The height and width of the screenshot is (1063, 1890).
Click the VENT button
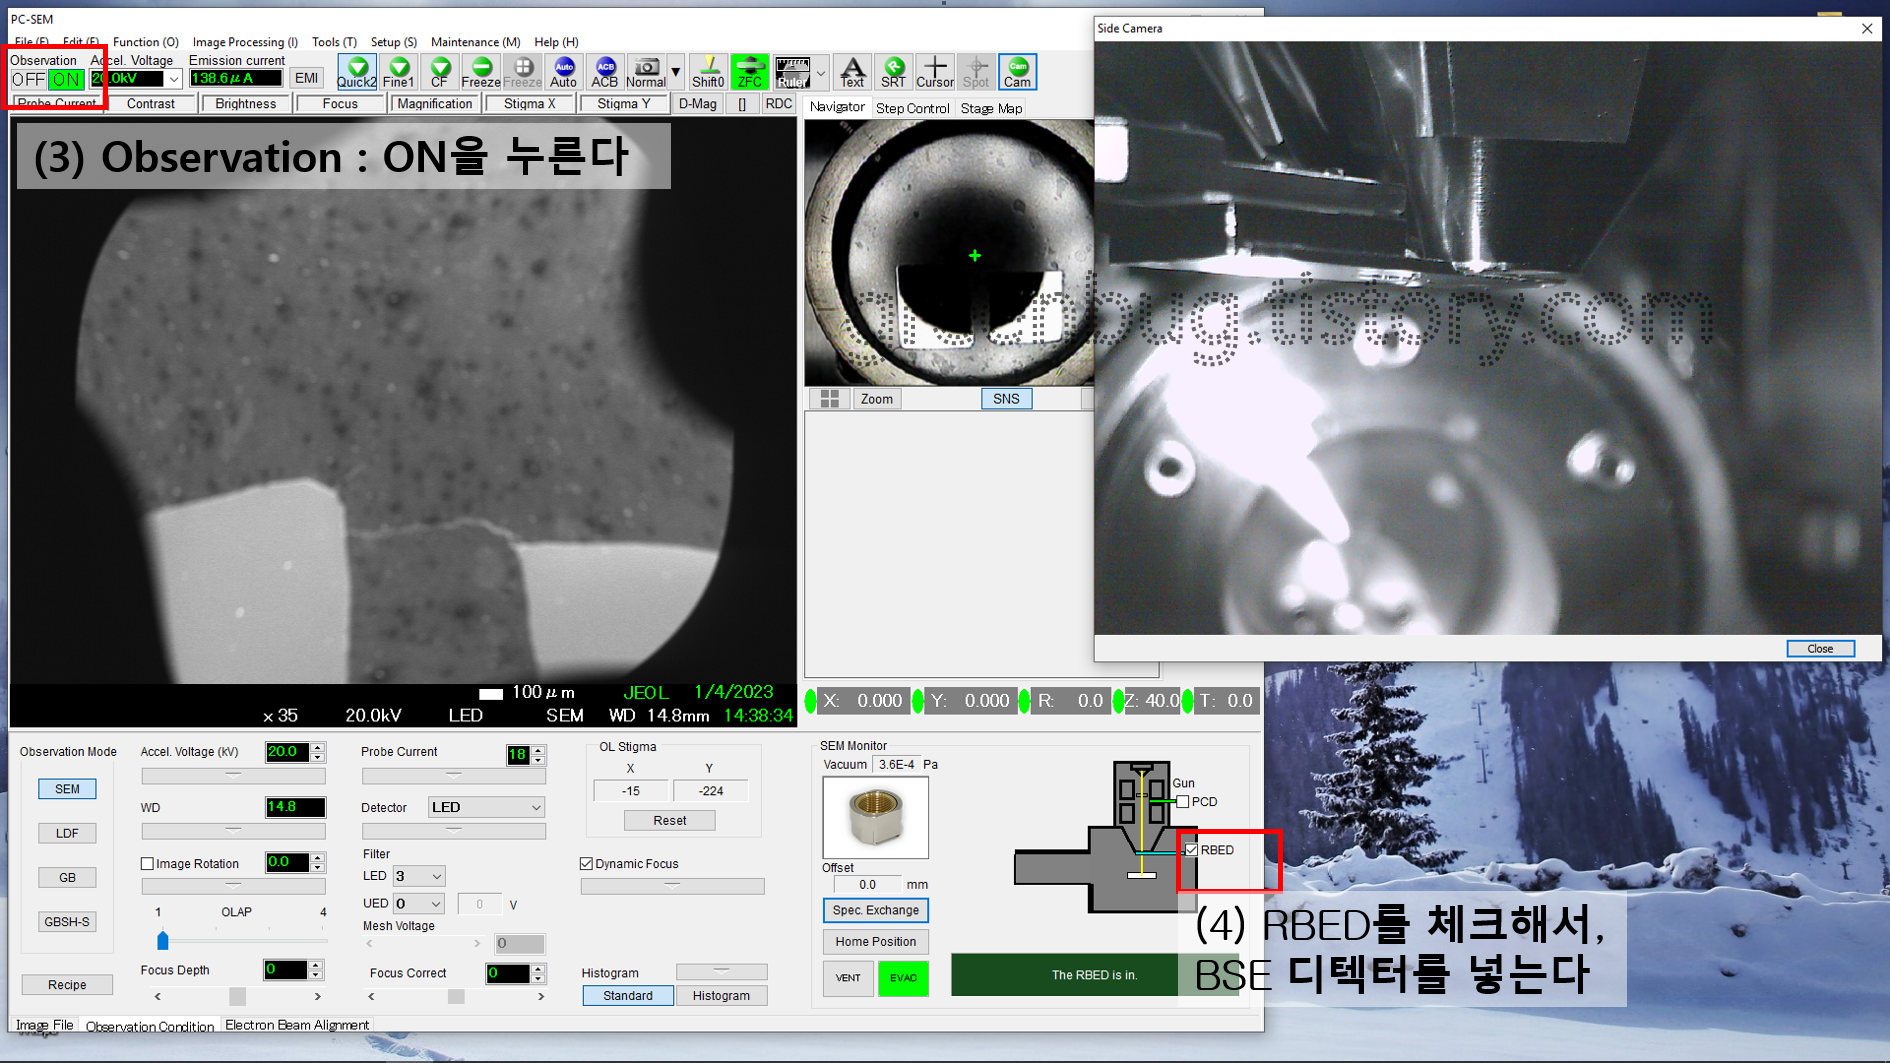click(x=848, y=978)
